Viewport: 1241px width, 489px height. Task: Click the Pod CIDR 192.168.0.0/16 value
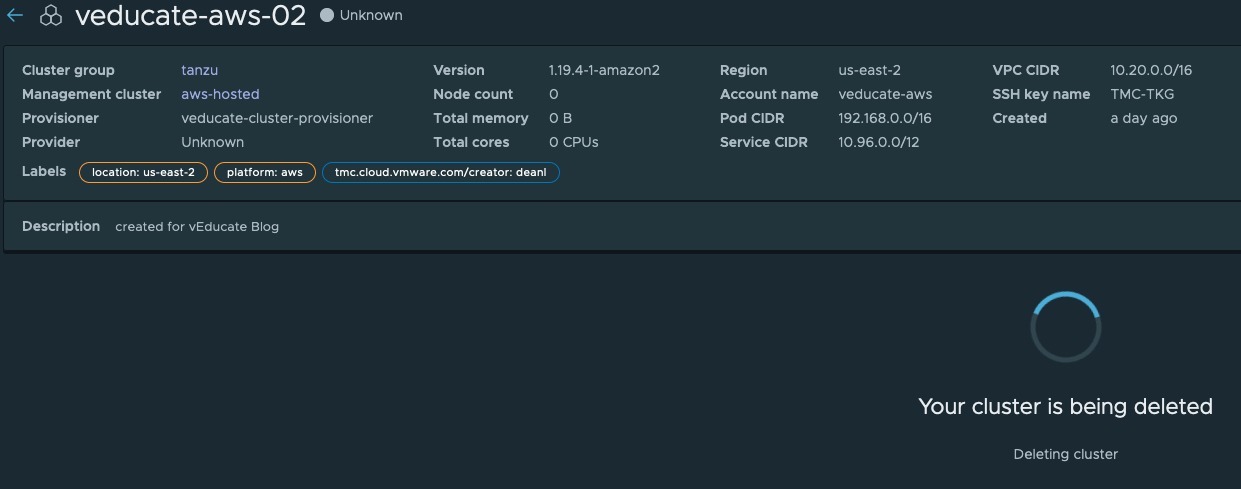click(885, 118)
